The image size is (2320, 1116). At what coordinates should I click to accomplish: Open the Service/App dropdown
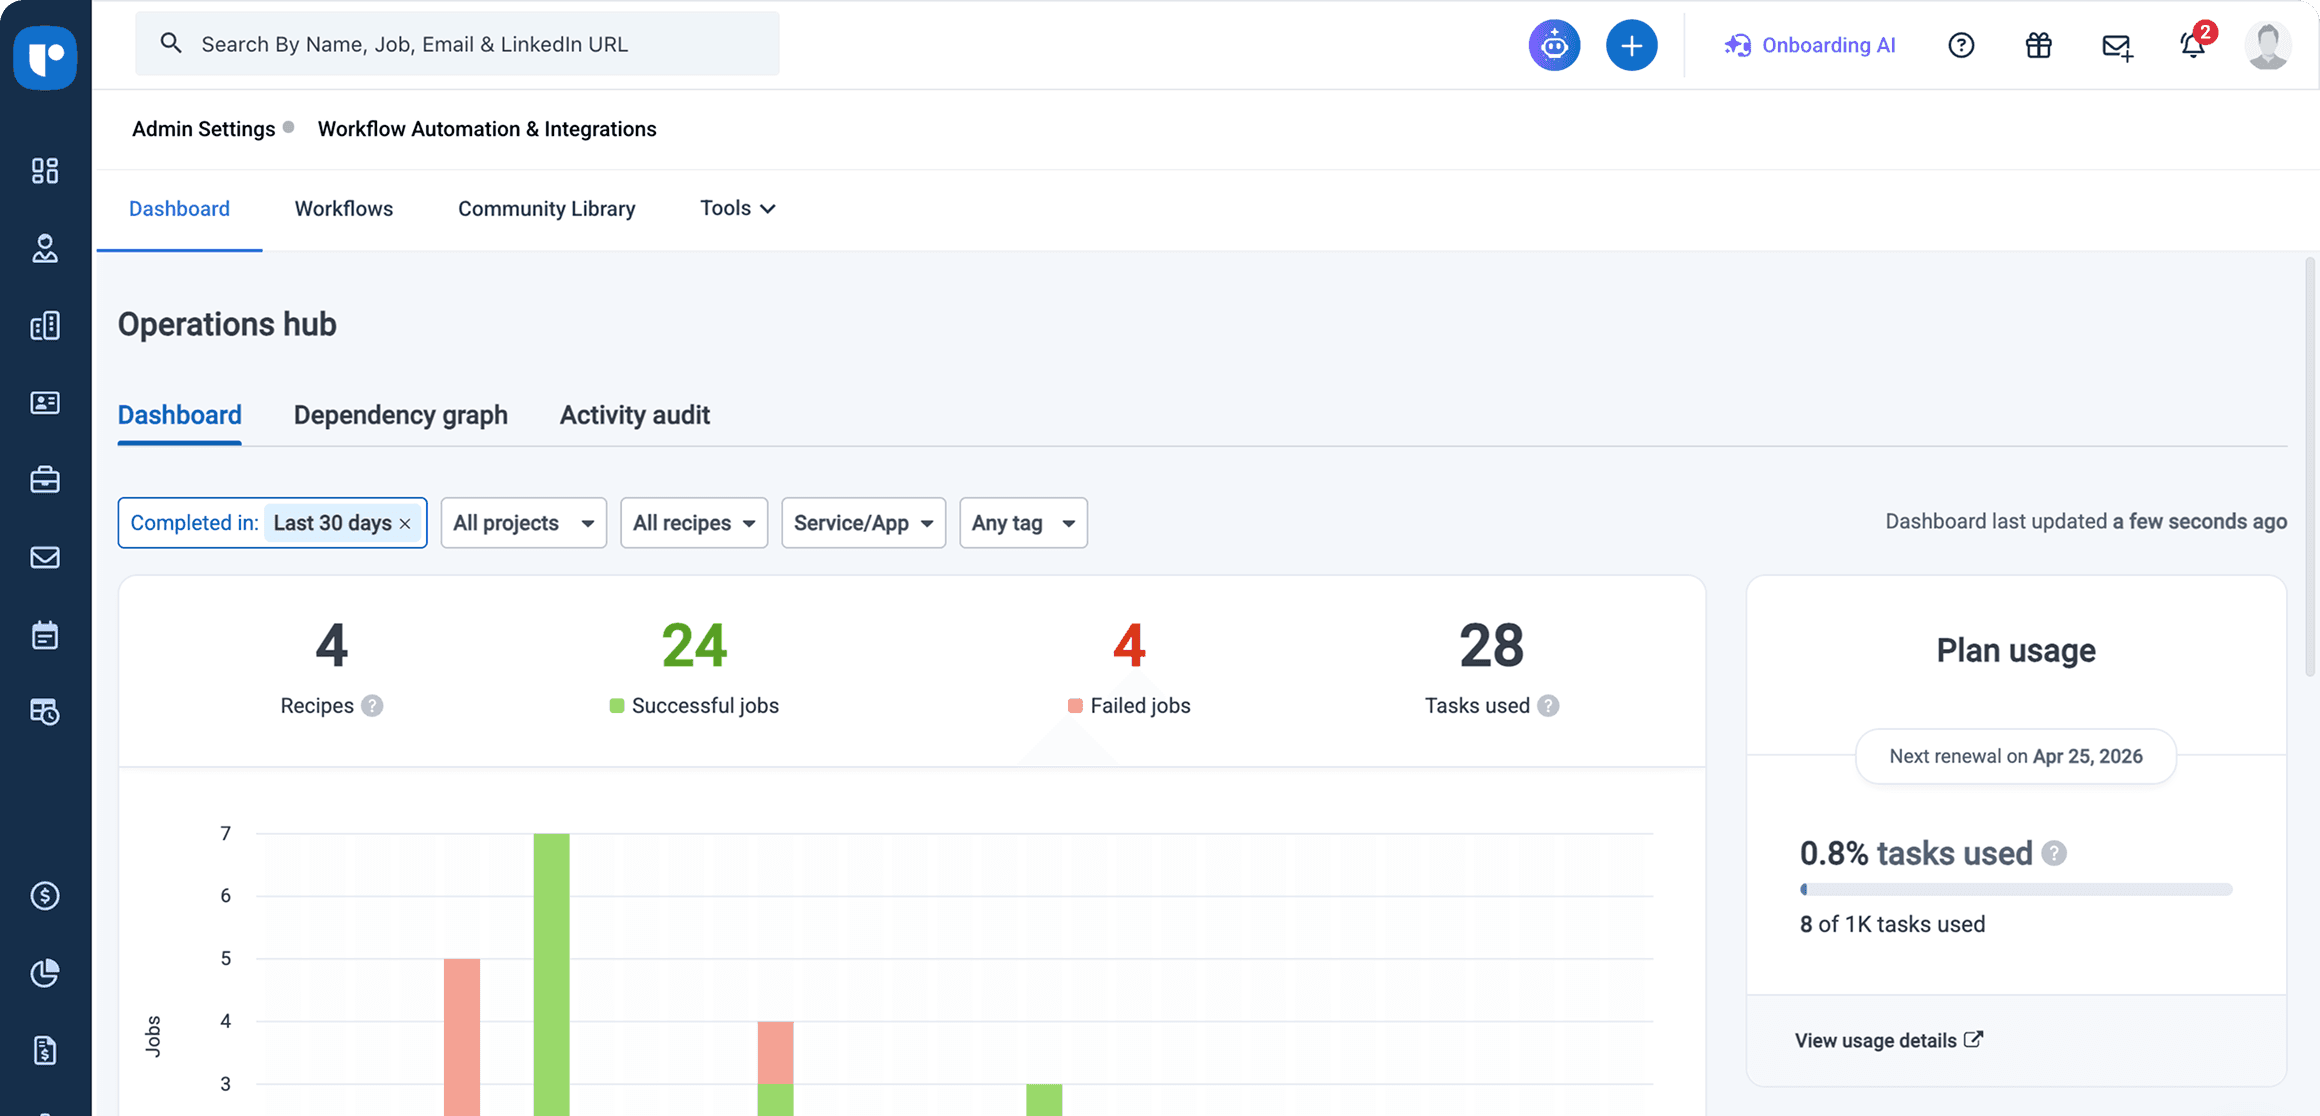pos(863,523)
